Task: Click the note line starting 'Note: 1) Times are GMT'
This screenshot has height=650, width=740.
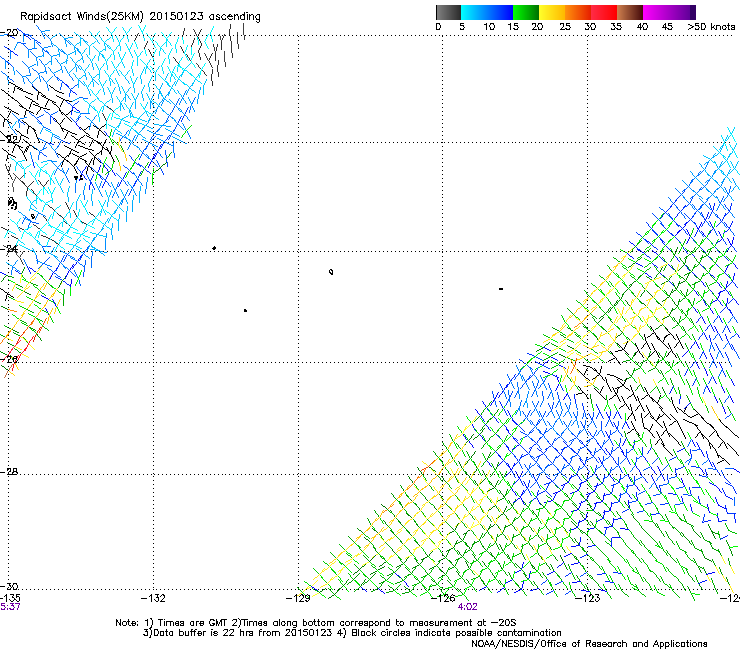Action: (316, 623)
